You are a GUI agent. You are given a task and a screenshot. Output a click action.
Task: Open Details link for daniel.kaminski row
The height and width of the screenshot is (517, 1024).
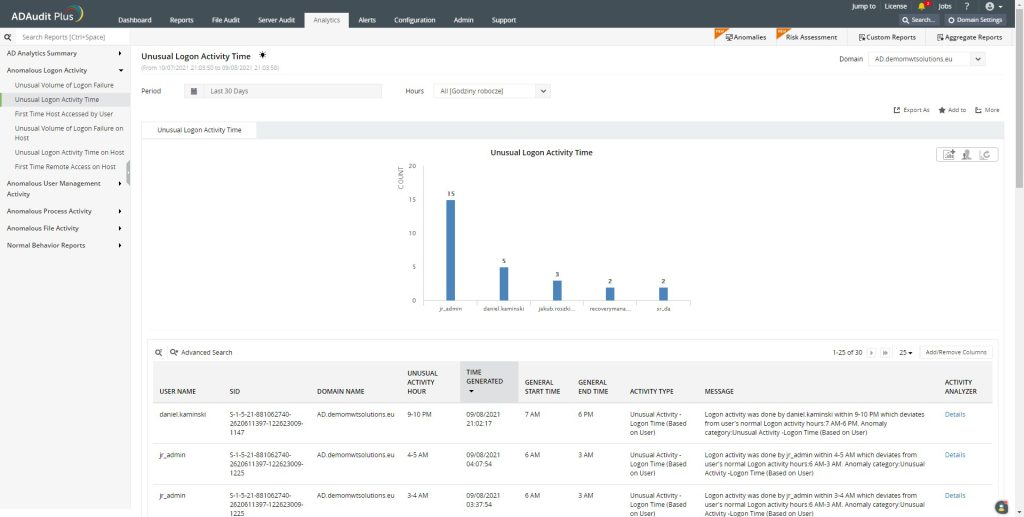click(955, 414)
